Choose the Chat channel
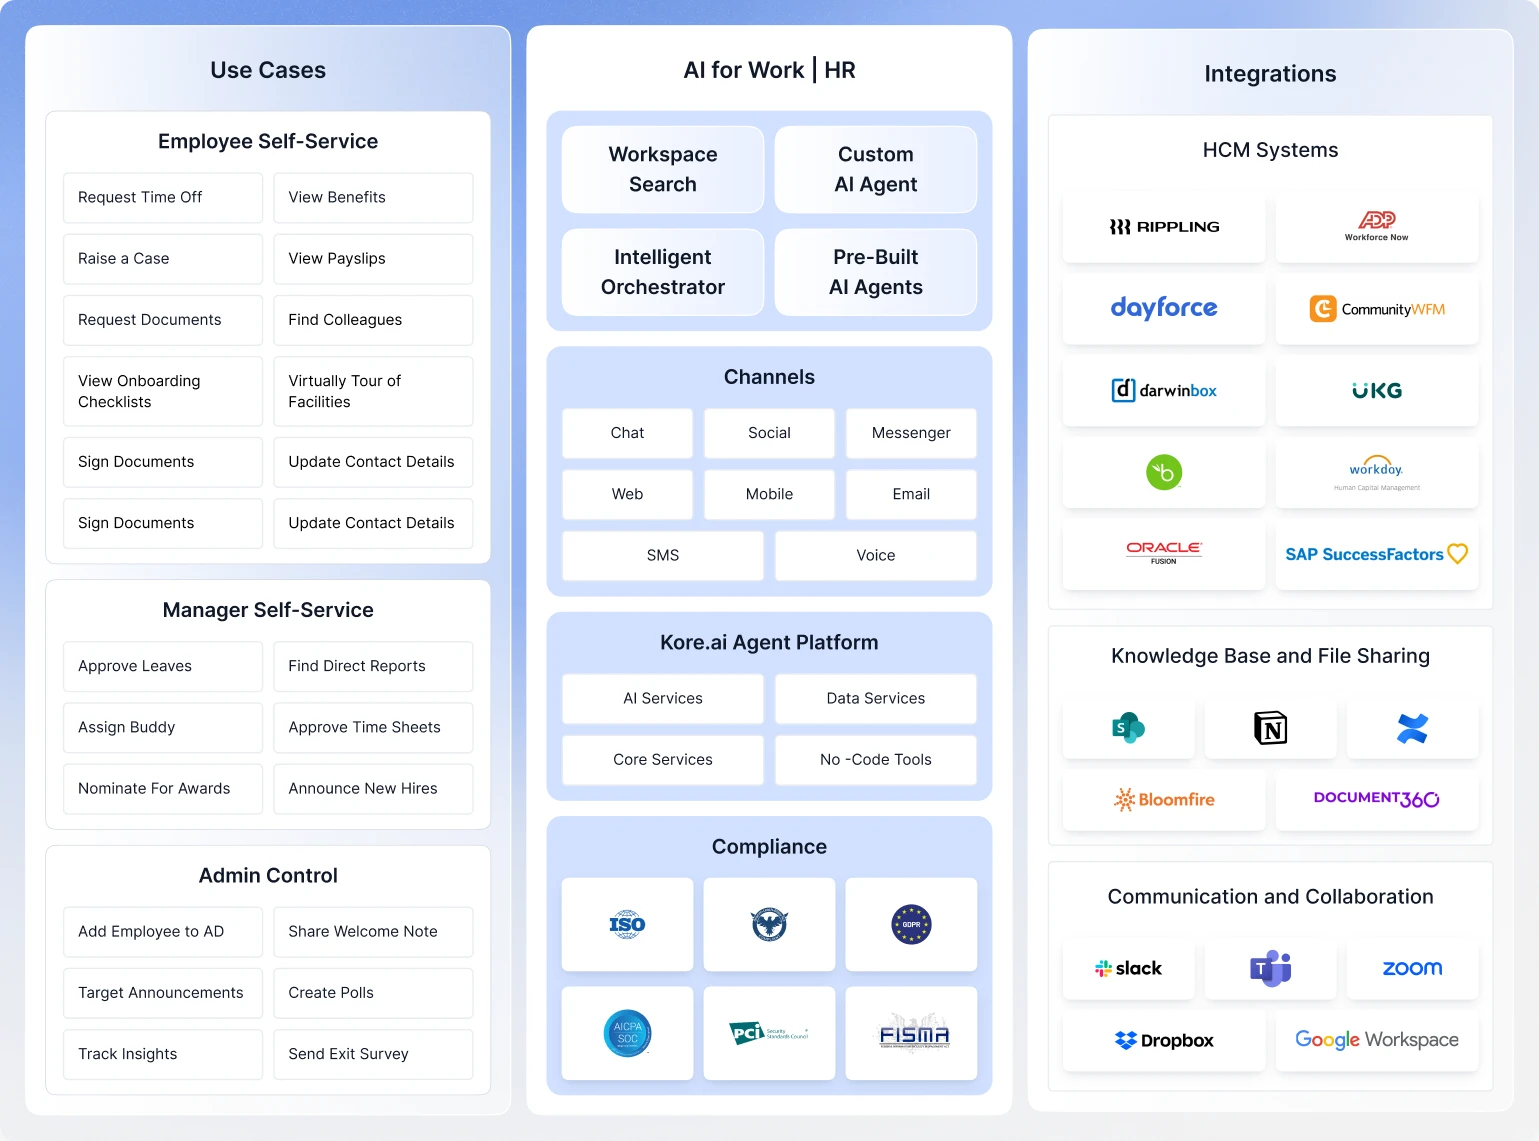 [x=627, y=433]
